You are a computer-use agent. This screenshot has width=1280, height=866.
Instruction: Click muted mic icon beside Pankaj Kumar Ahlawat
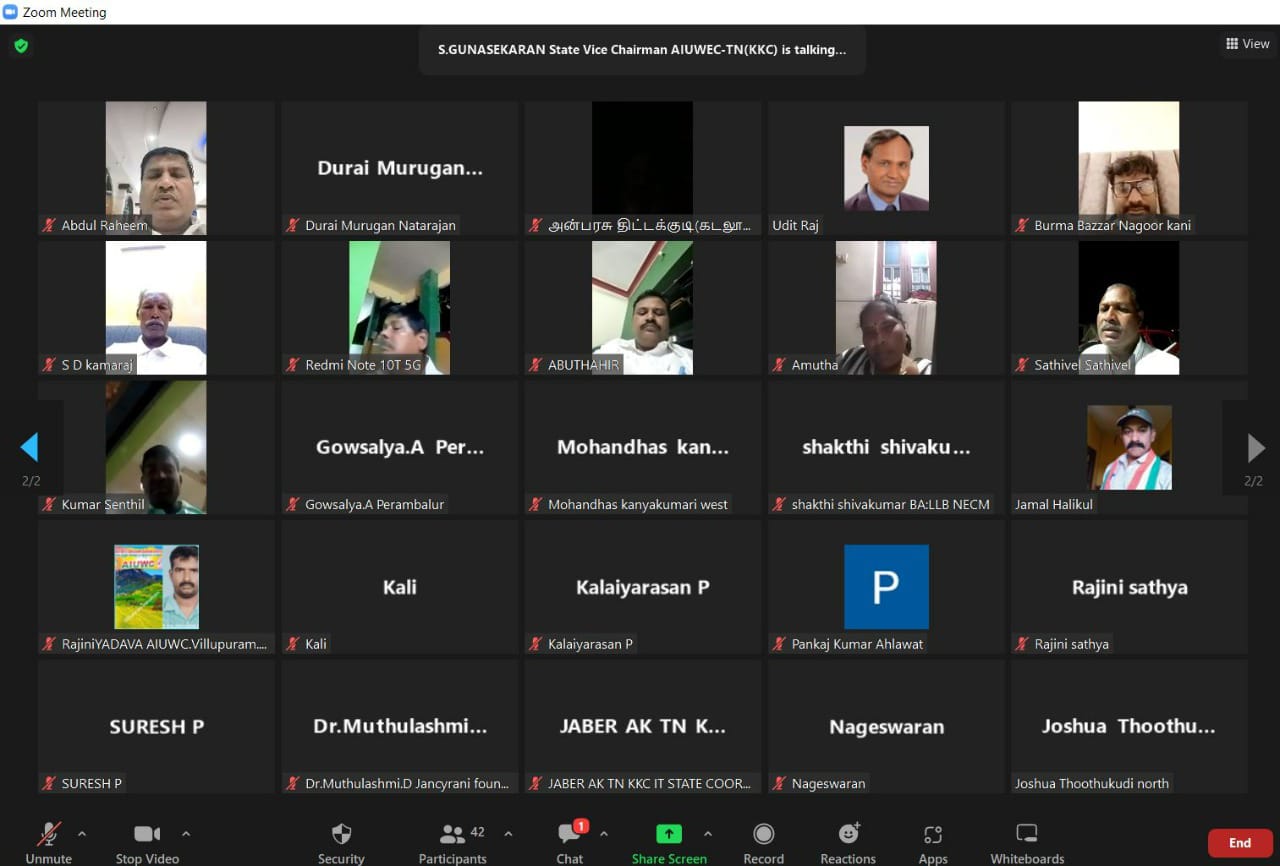point(779,644)
